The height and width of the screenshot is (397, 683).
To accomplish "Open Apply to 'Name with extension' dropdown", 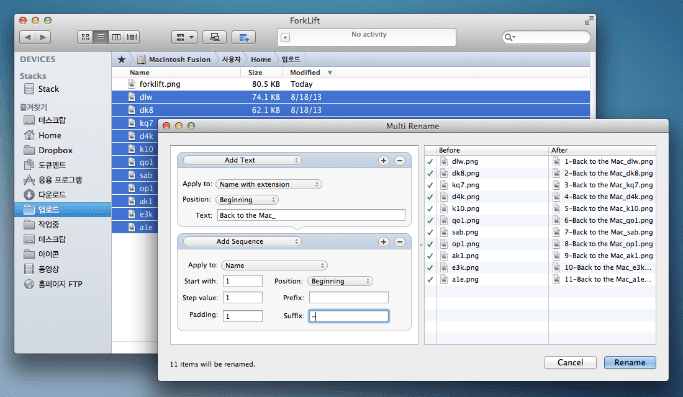I will pyautogui.click(x=268, y=184).
